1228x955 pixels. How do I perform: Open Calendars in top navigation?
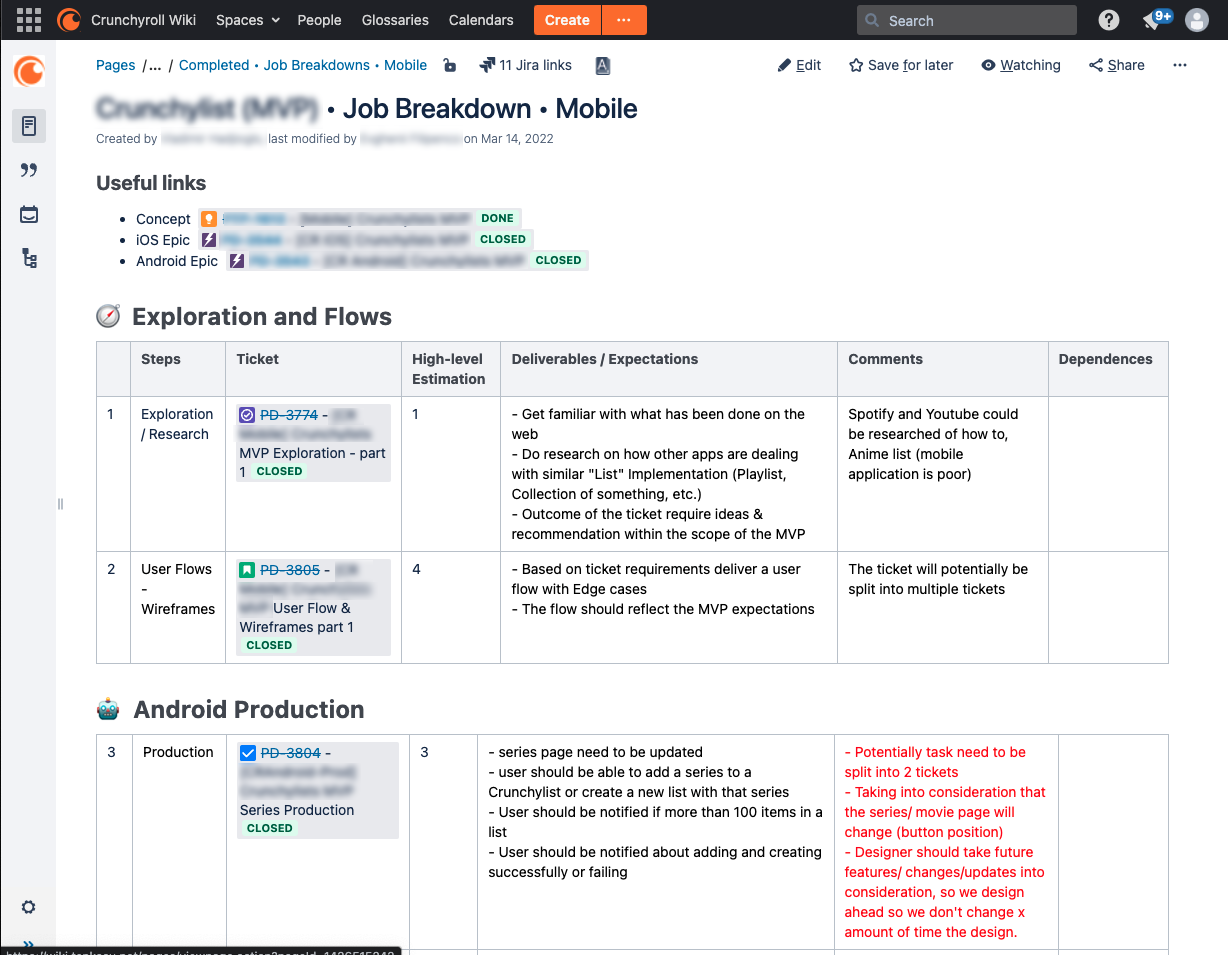pos(481,20)
